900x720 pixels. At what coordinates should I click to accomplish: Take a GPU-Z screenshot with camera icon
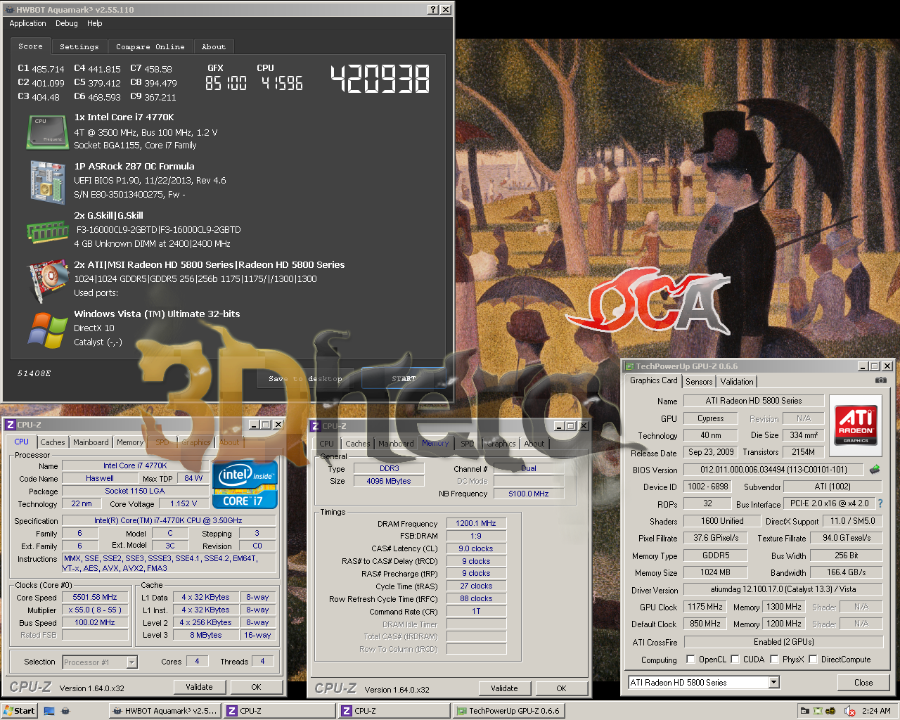coord(880,381)
